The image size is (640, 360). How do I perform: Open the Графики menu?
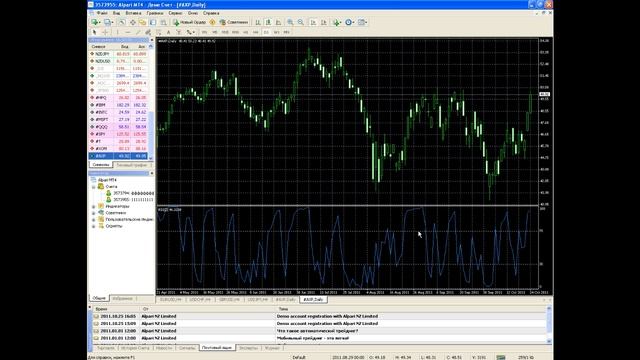click(155, 13)
